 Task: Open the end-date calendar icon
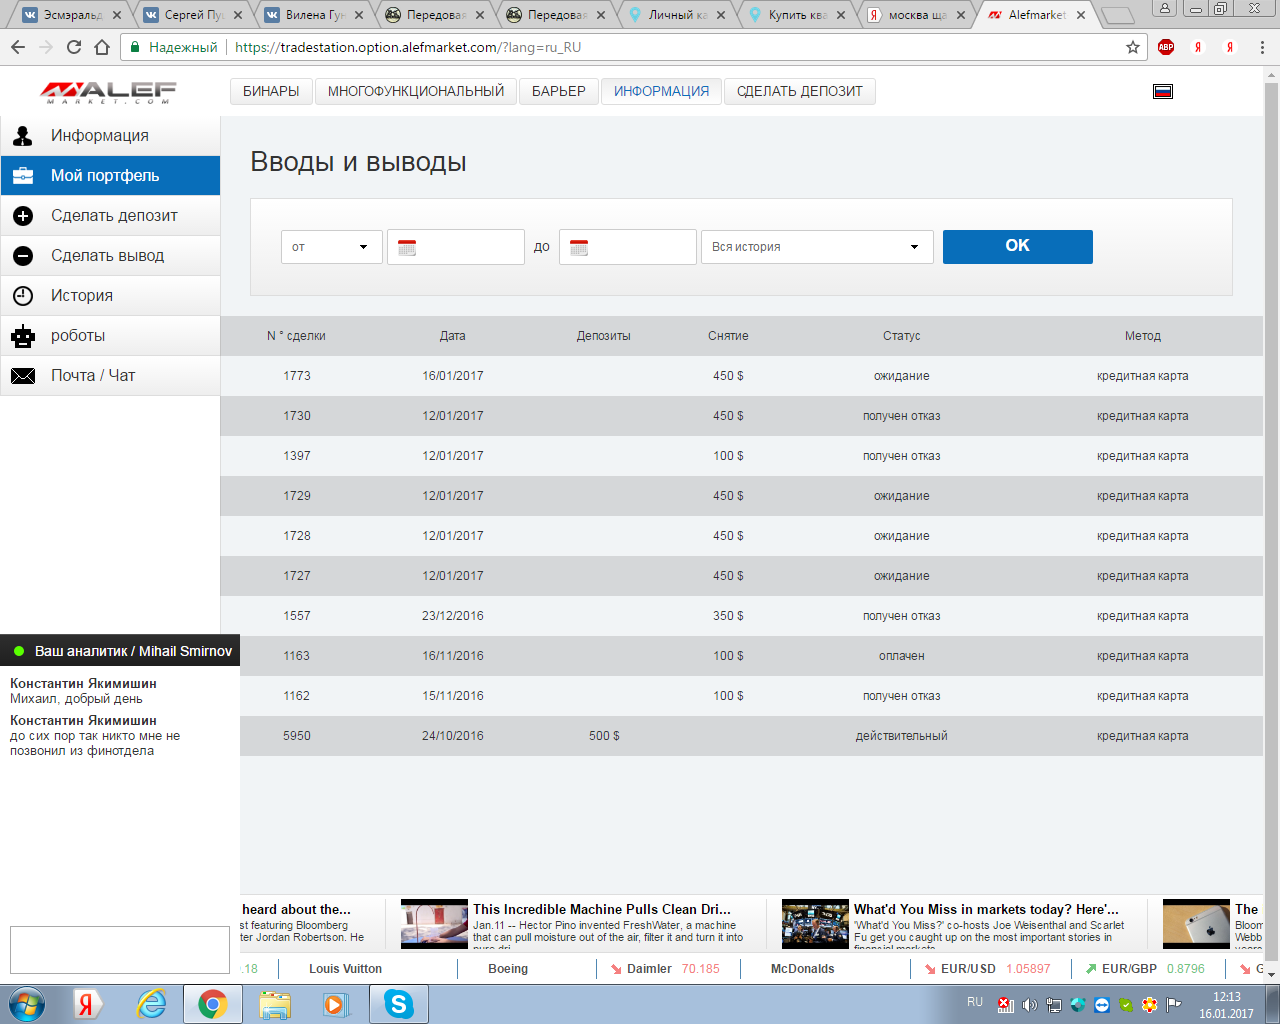(579, 247)
